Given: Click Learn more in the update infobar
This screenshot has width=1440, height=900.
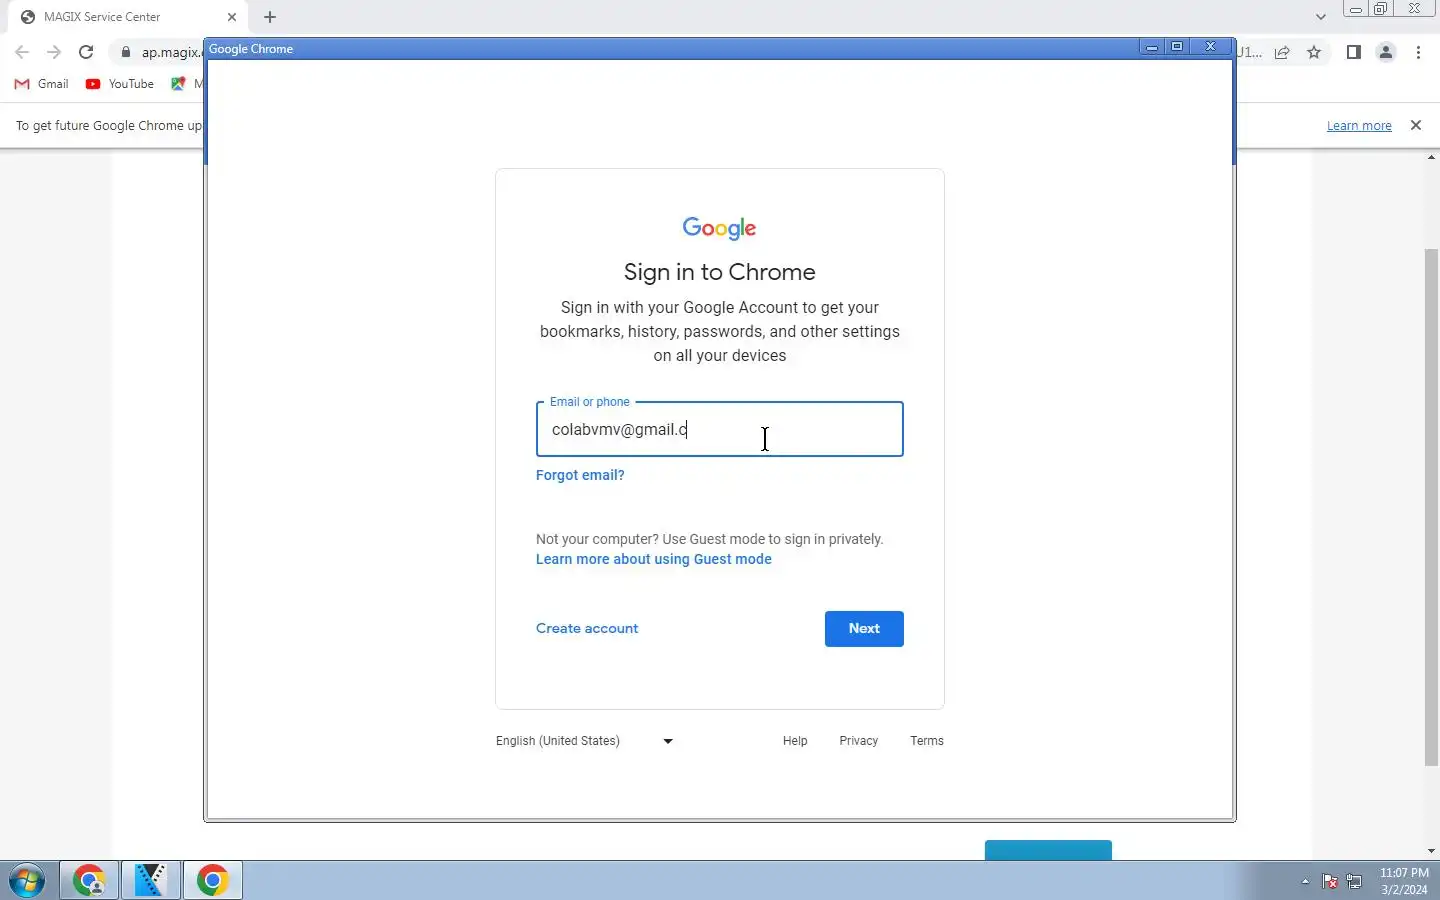Looking at the screenshot, I should 1359,126.
